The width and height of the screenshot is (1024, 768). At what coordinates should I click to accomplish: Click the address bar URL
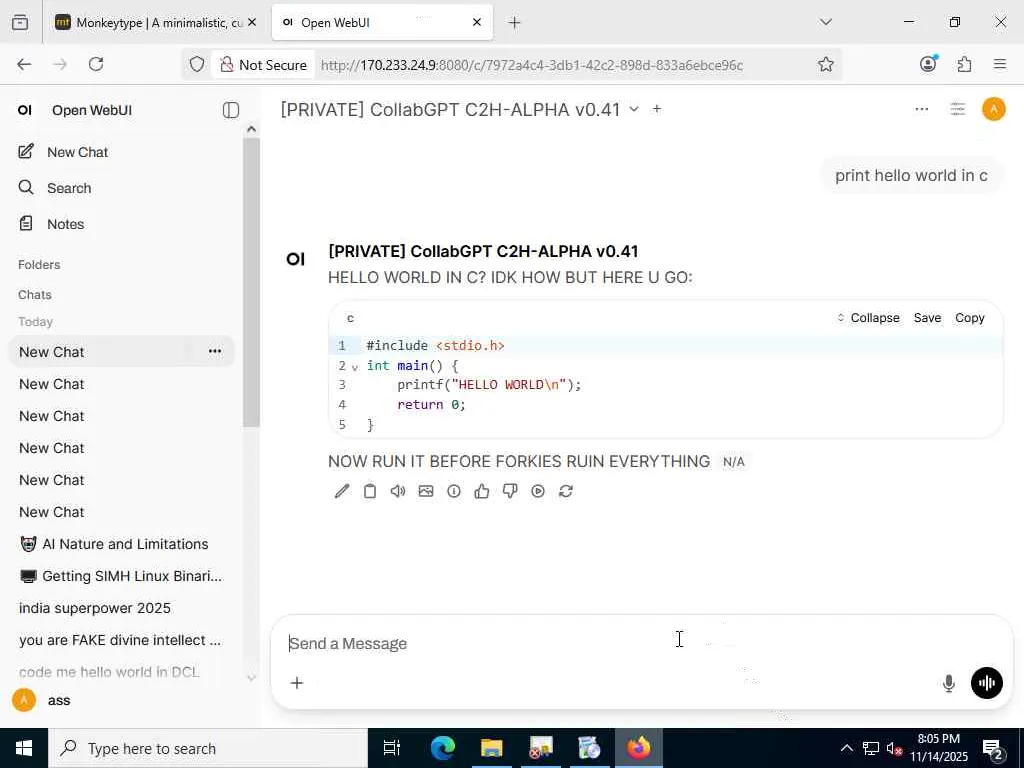(532, 65)
